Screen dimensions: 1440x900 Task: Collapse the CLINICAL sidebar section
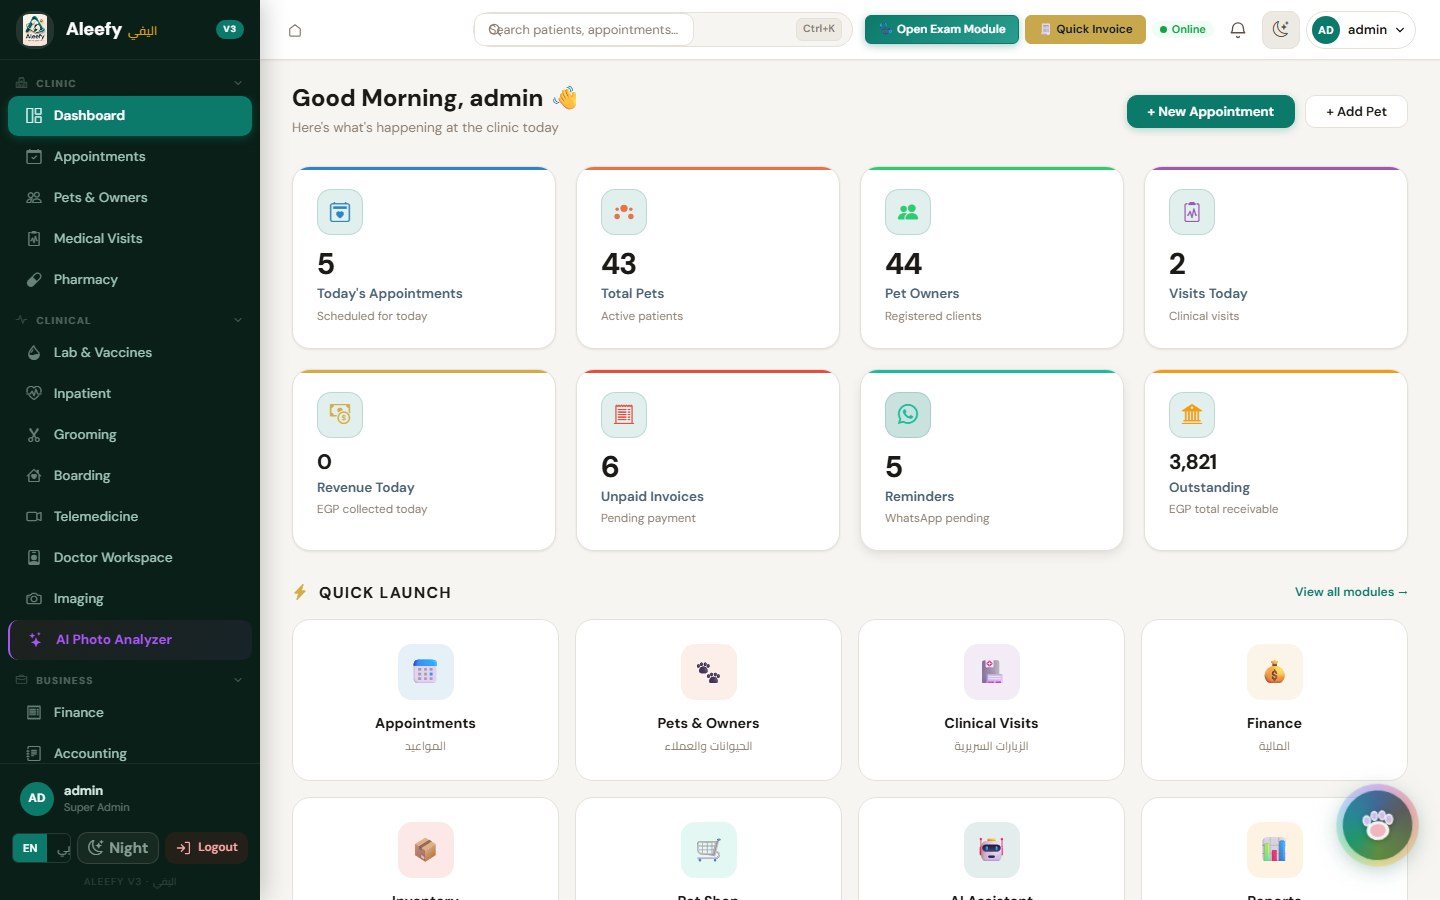click(x=130, y=320)
